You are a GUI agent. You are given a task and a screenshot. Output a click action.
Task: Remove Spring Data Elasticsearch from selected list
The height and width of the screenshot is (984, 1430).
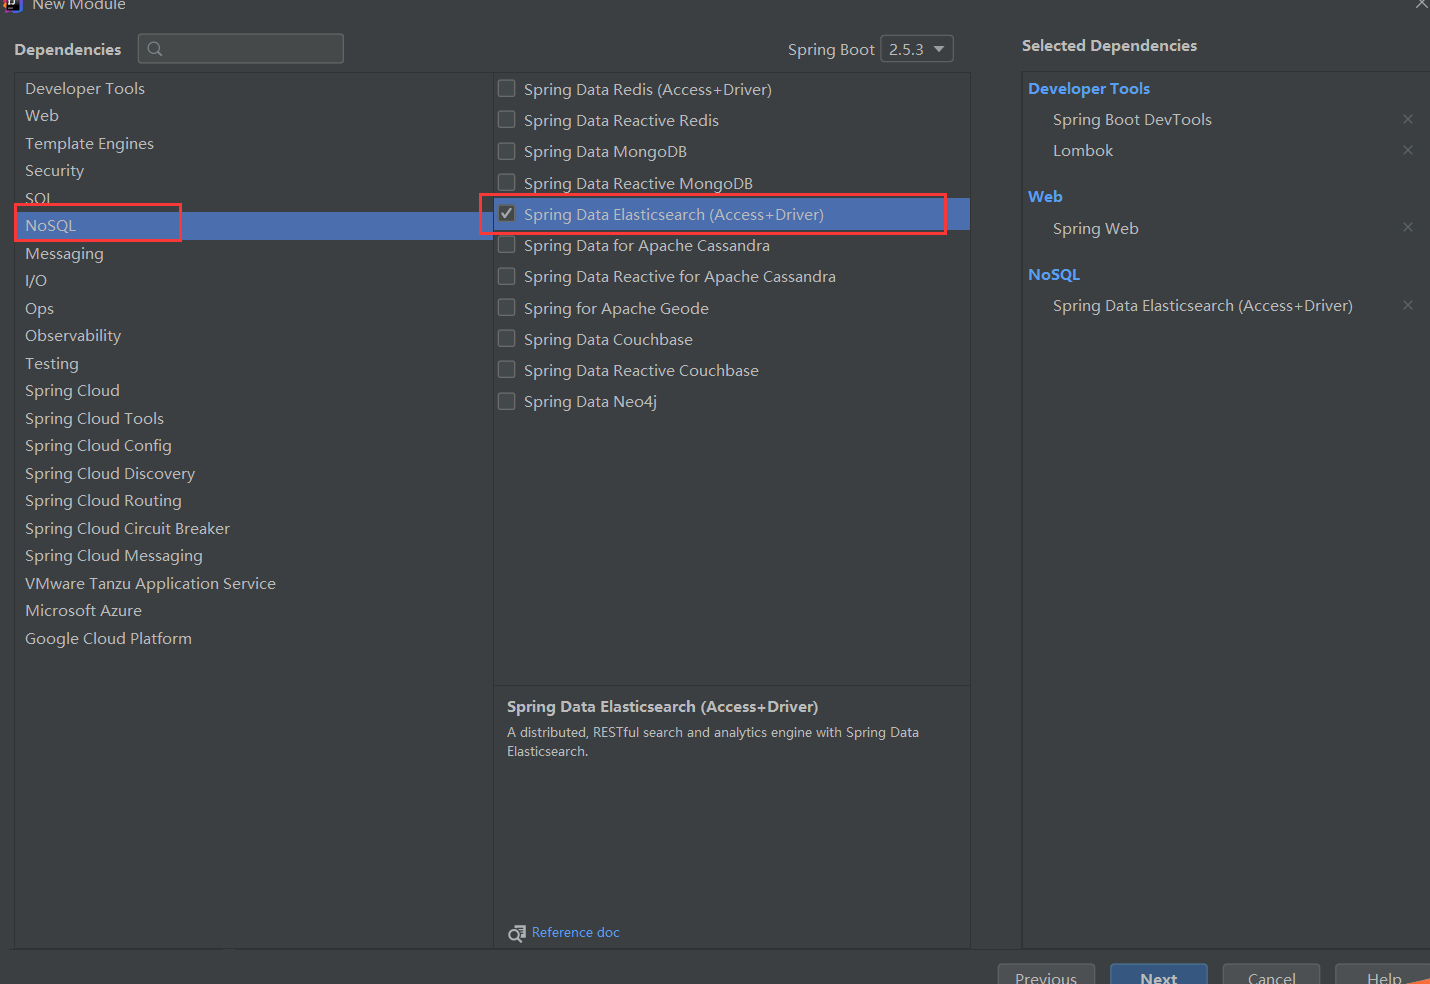(x=1408, y=305)
